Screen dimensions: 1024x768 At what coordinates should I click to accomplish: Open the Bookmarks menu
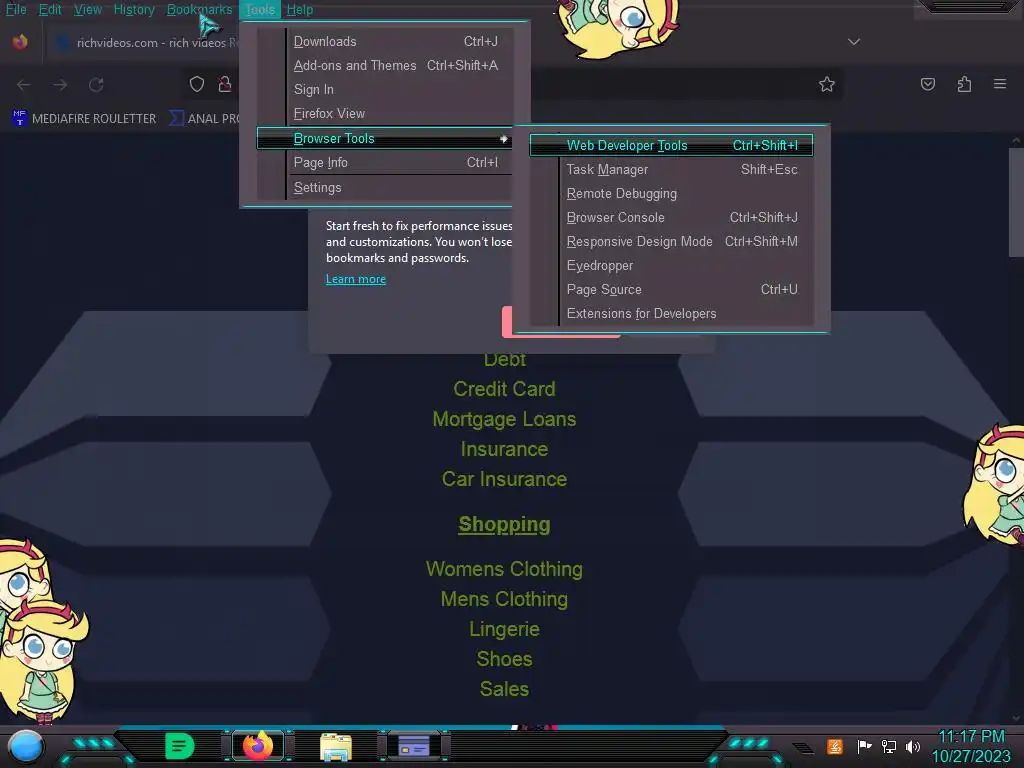[x=199, y=9]
